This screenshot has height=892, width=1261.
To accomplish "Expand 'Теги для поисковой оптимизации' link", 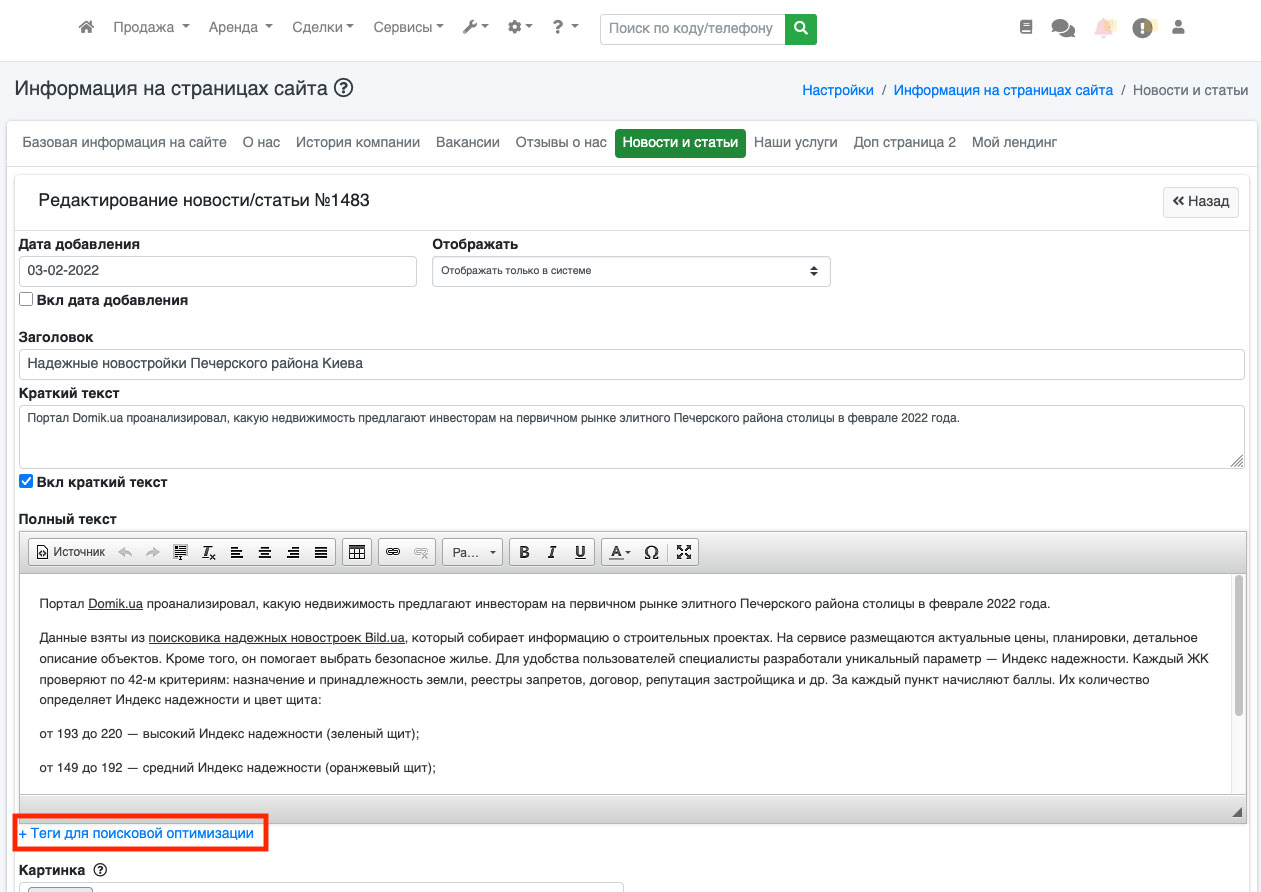I will (x=136, y=833).
